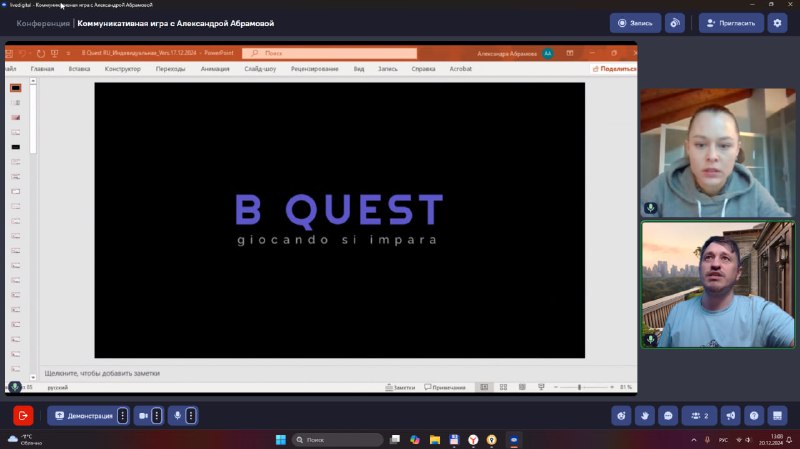800x449 pixels.
Task: Click the red leave conference button
Action: point(23,416)
